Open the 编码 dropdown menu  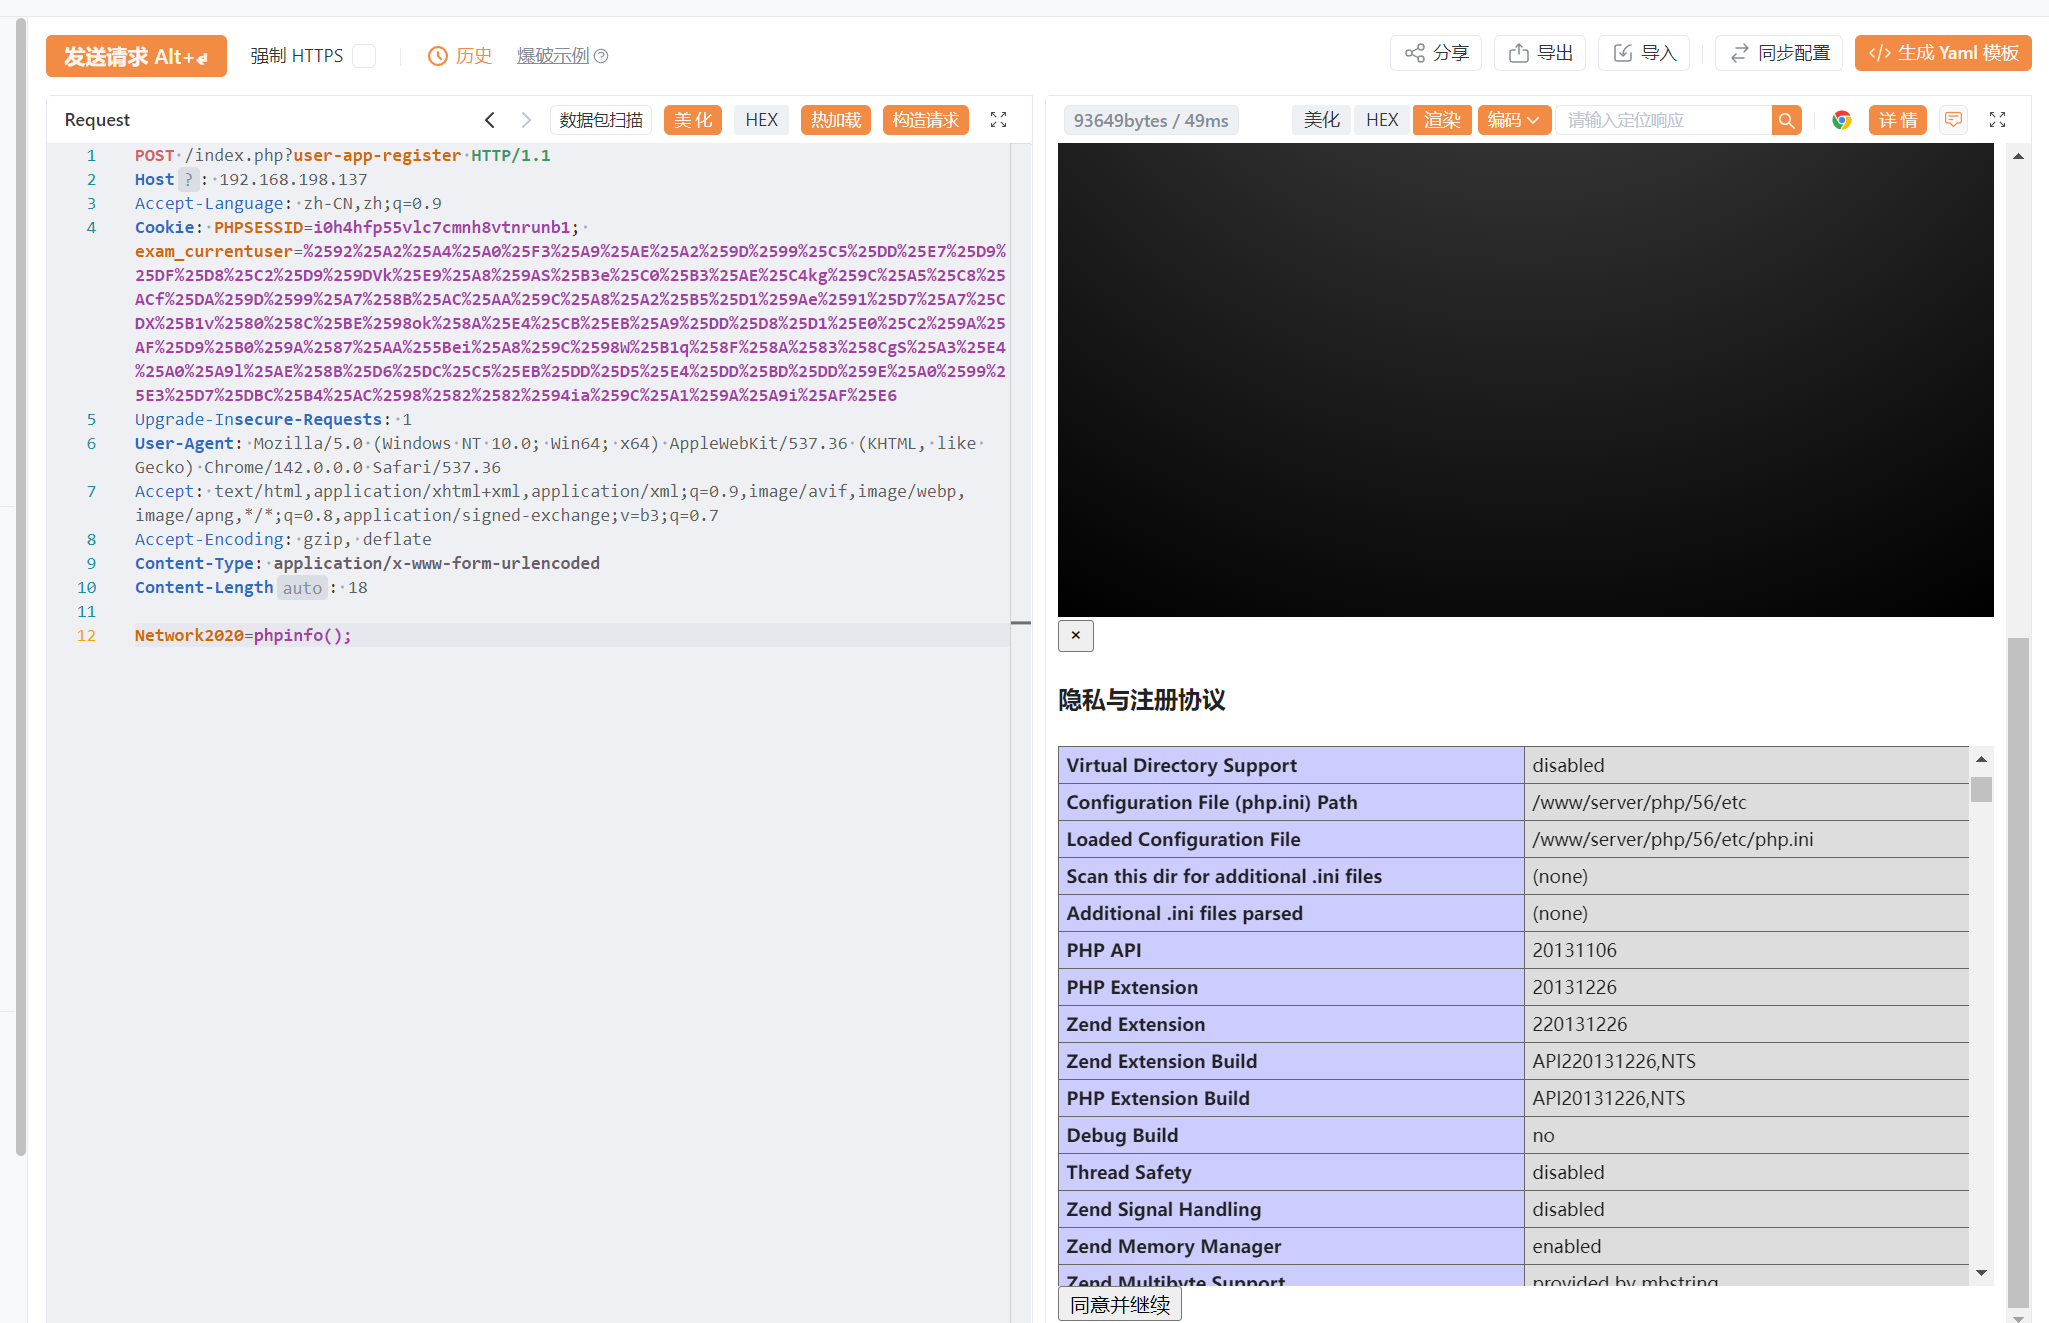(1513, 120)
